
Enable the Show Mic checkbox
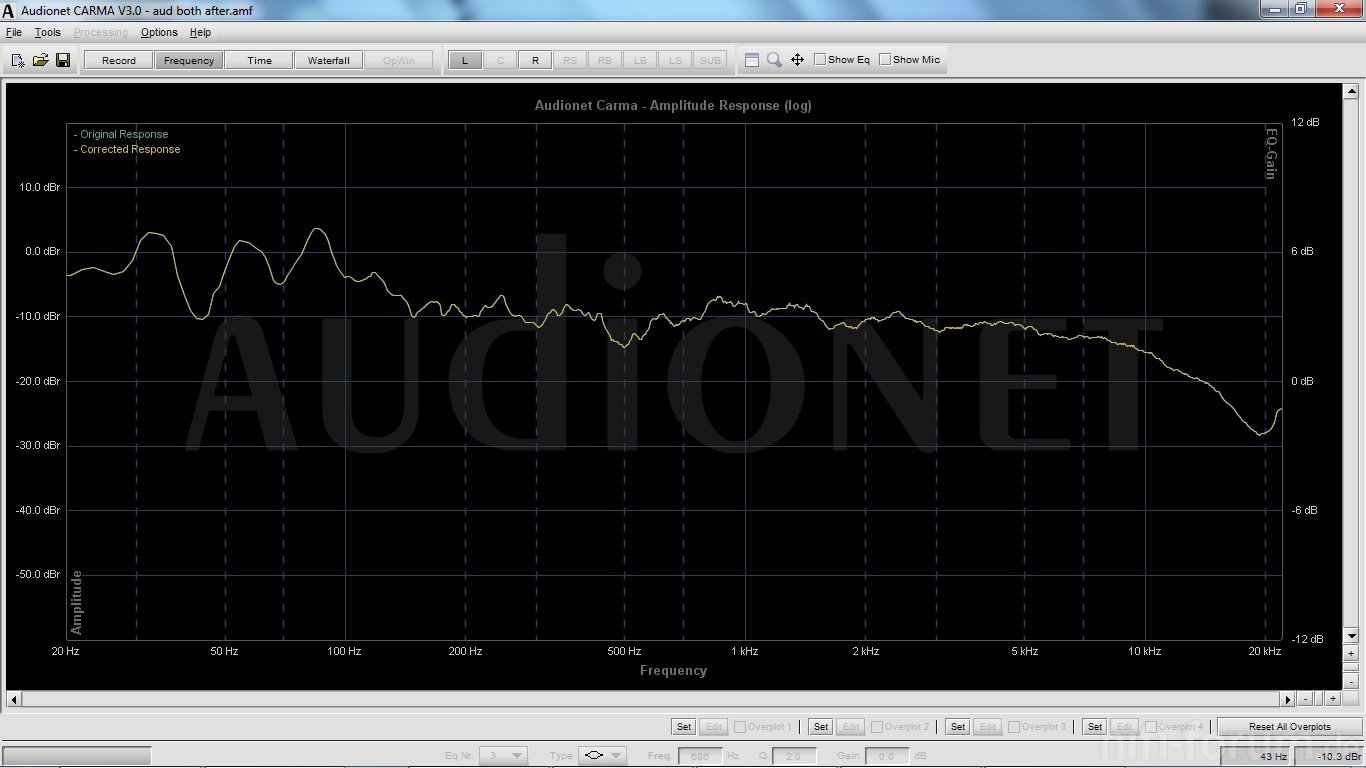885,59
